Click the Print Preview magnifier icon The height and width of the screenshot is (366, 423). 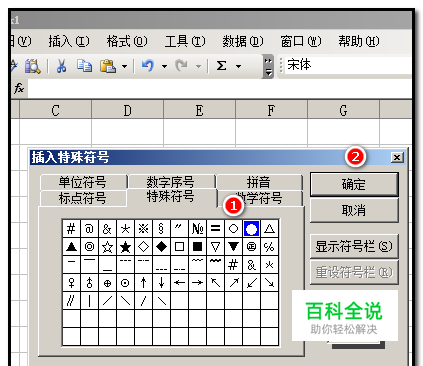click(x=33, y=66)
